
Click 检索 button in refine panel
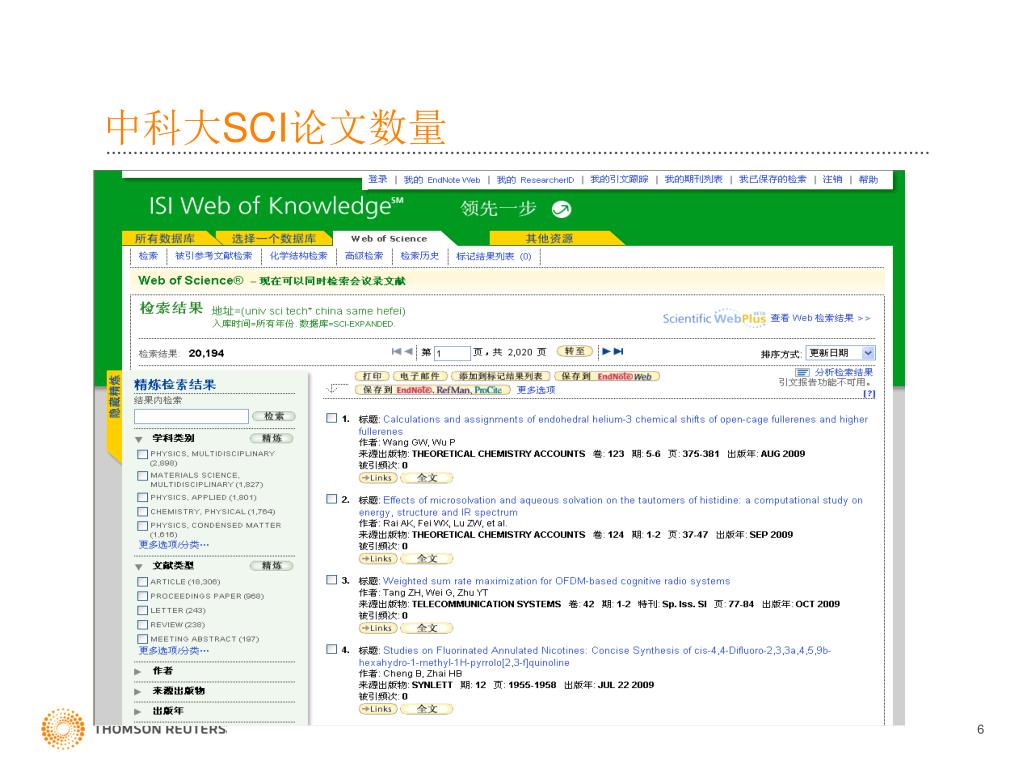[x=274, y=416]
